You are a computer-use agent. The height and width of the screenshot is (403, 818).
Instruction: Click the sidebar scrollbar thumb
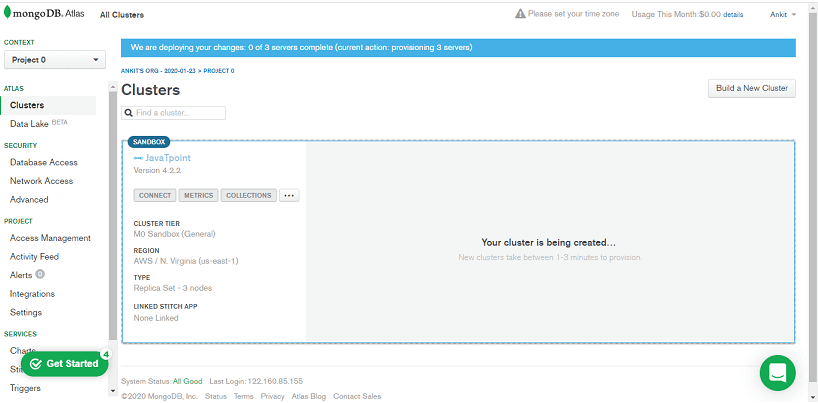[x=113, y=217]
